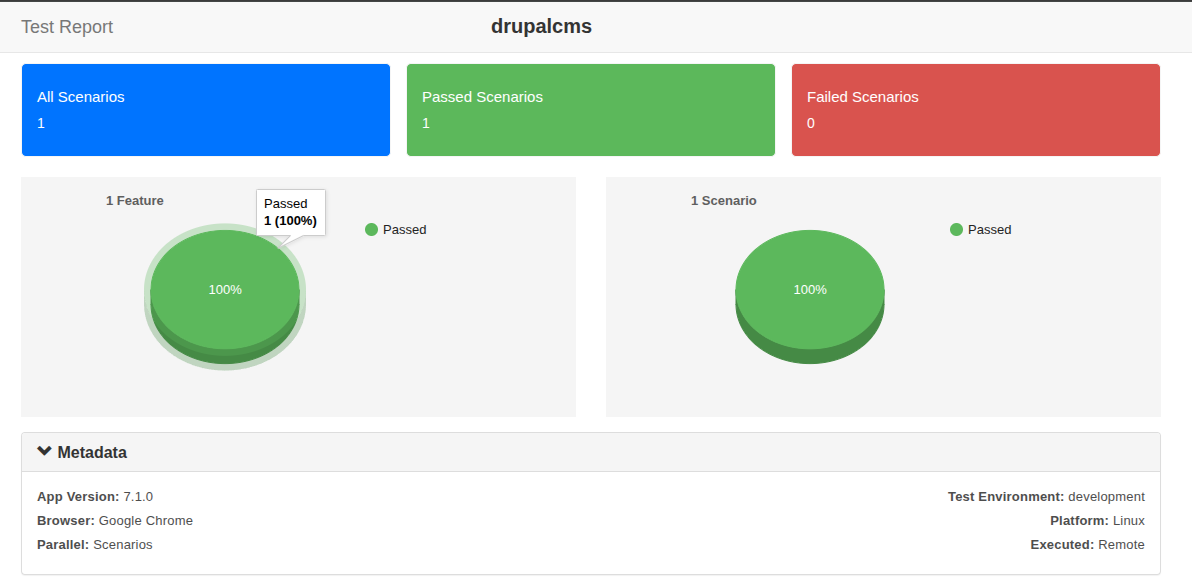Viewport: 1192px width, 584px height.
Task: Select the red Failed Scenarios card
Action: [975, 110]
